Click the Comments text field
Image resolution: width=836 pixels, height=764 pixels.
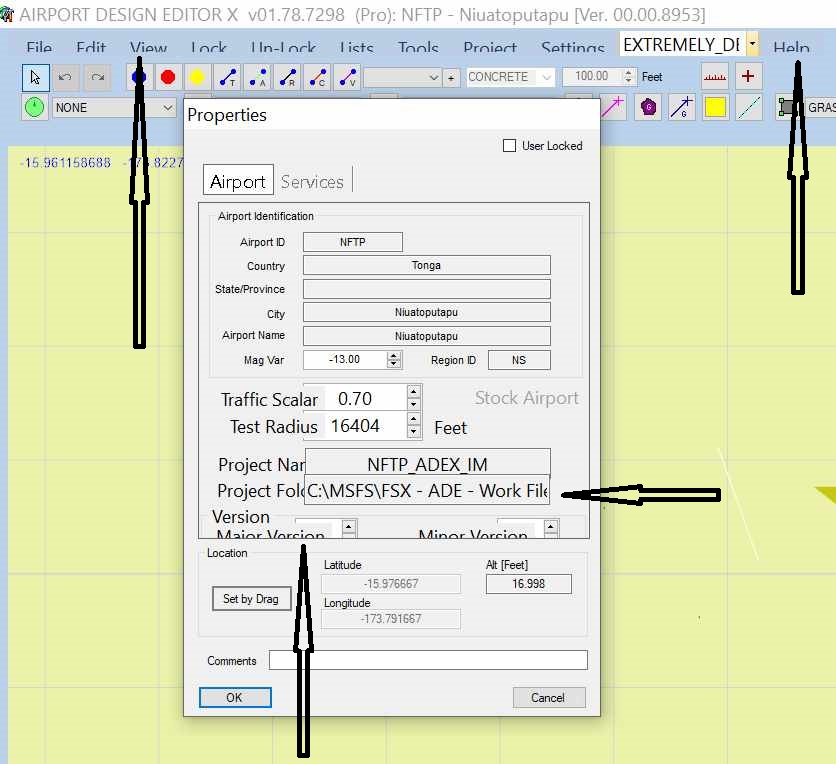(x=428, y=660)
